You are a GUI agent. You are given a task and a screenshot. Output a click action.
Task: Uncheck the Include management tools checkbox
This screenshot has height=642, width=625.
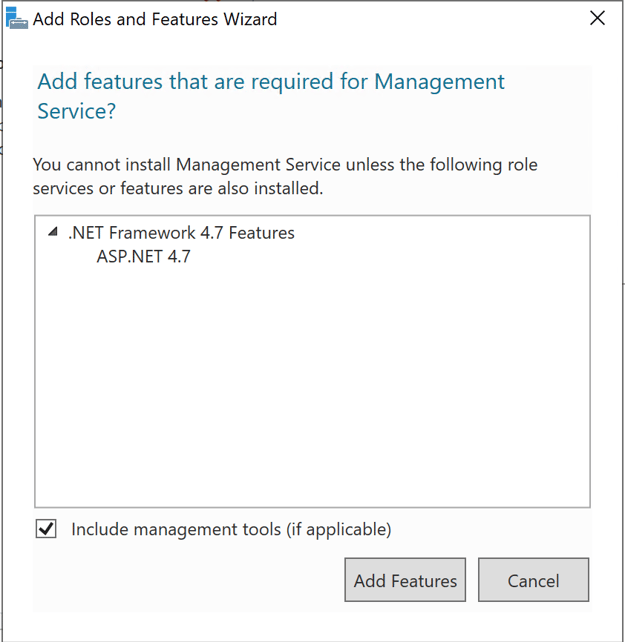[47, 529]
